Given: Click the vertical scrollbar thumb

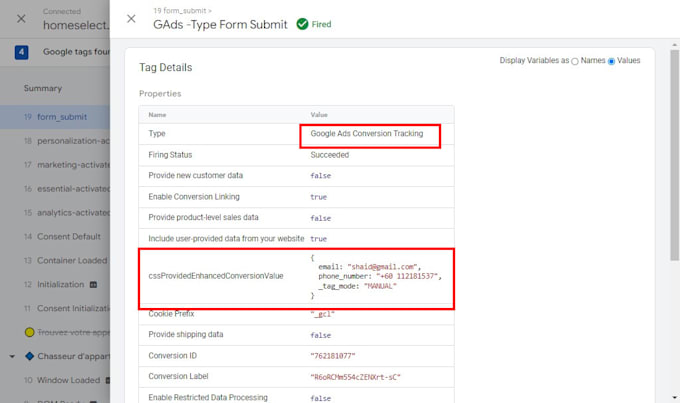Looking at the screenshot, I should (x=674, y=155).
